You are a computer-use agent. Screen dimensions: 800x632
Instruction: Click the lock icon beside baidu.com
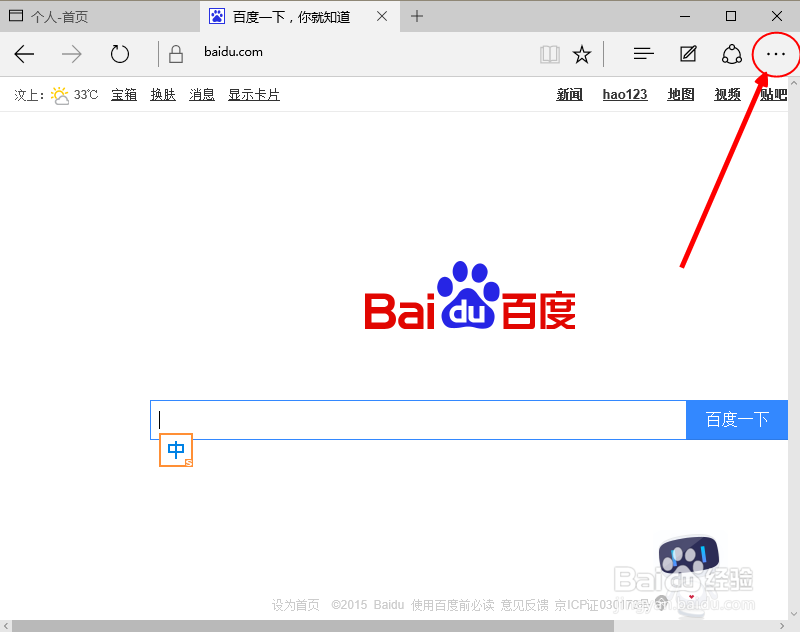coord(176,54)
